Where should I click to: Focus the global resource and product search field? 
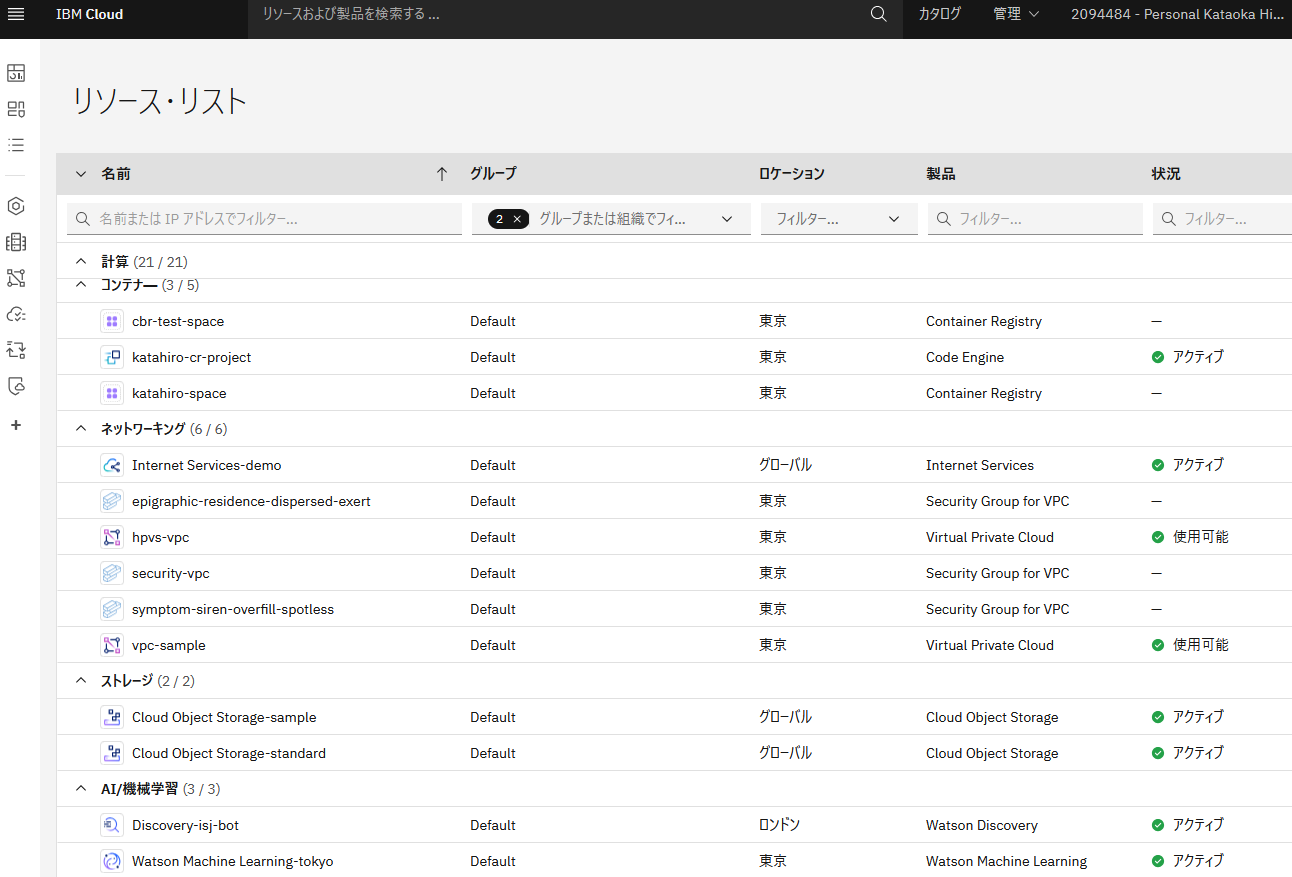pyautogui.click(x=555, y=14)
